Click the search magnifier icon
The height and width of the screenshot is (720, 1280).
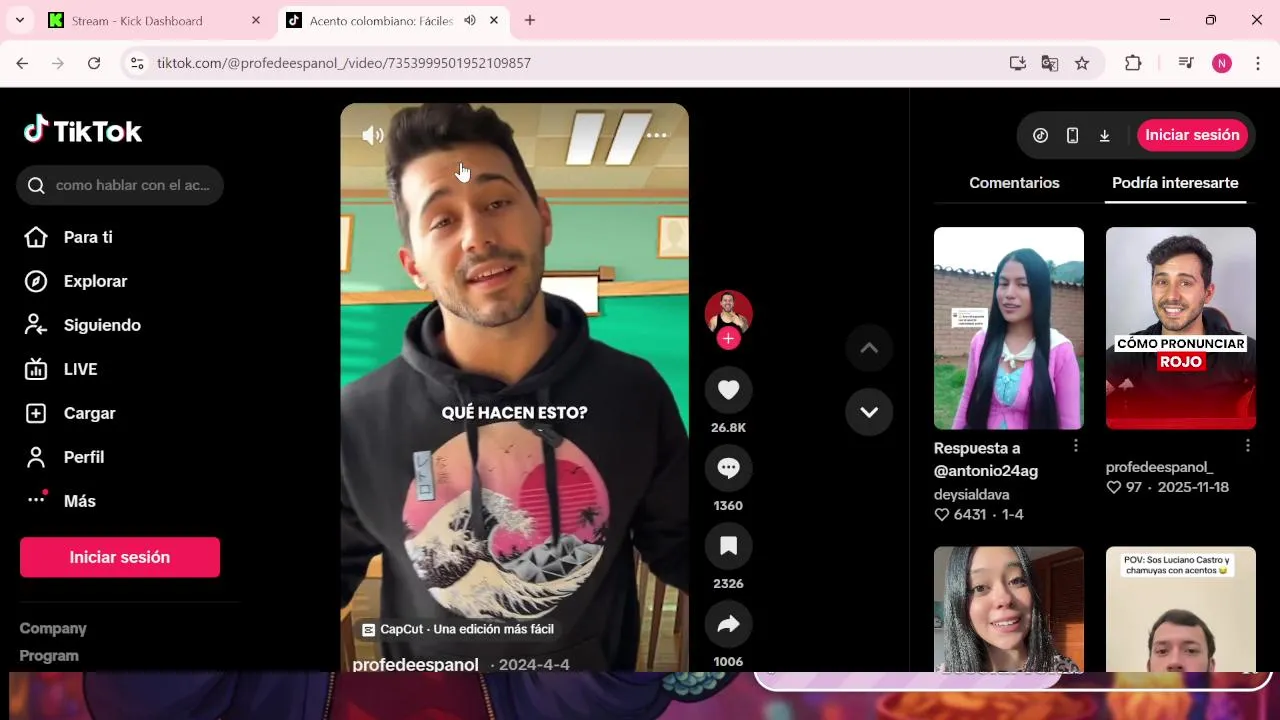(x=37, y=185)
